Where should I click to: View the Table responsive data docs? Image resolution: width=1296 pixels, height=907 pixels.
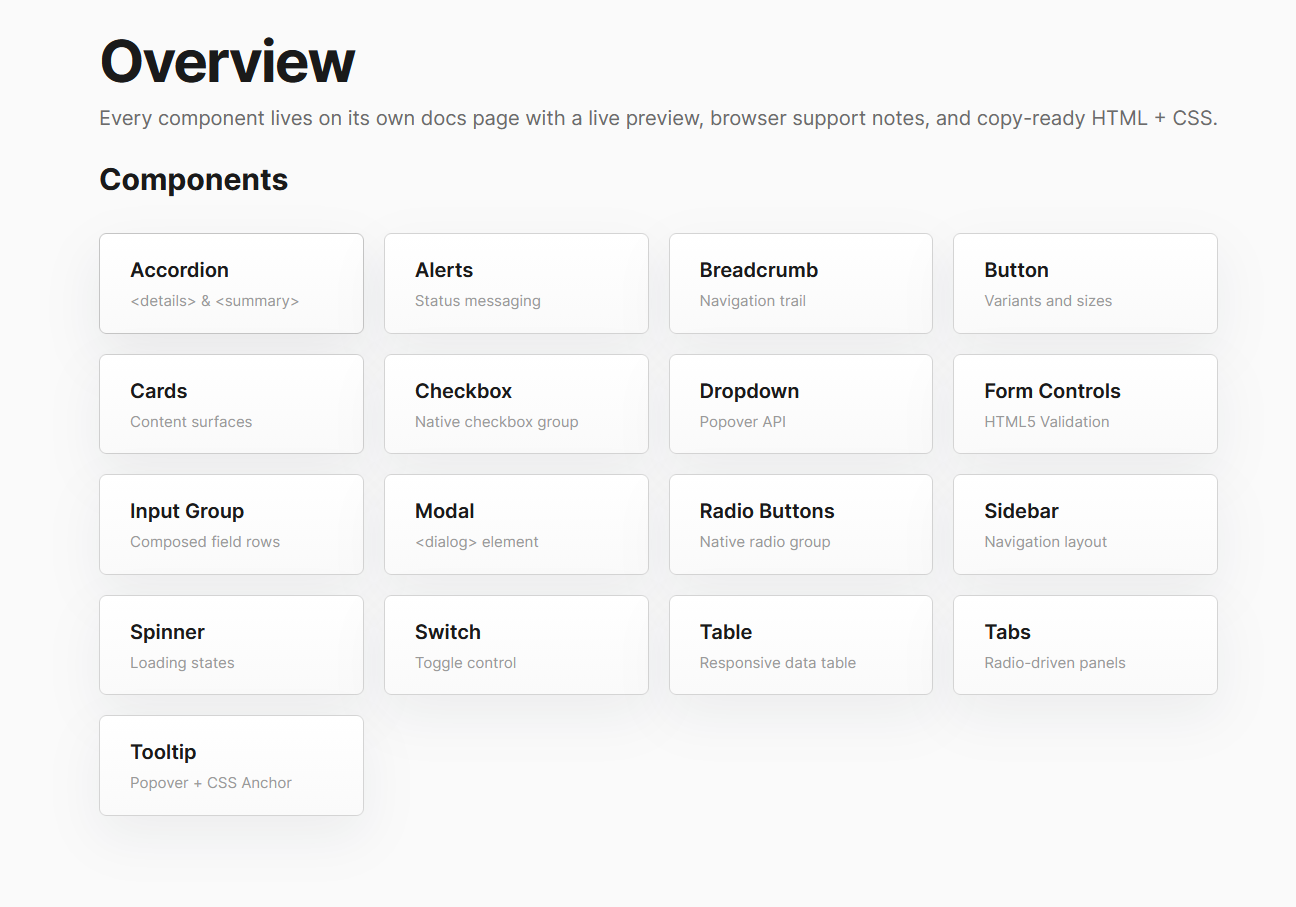pos(800,644)
